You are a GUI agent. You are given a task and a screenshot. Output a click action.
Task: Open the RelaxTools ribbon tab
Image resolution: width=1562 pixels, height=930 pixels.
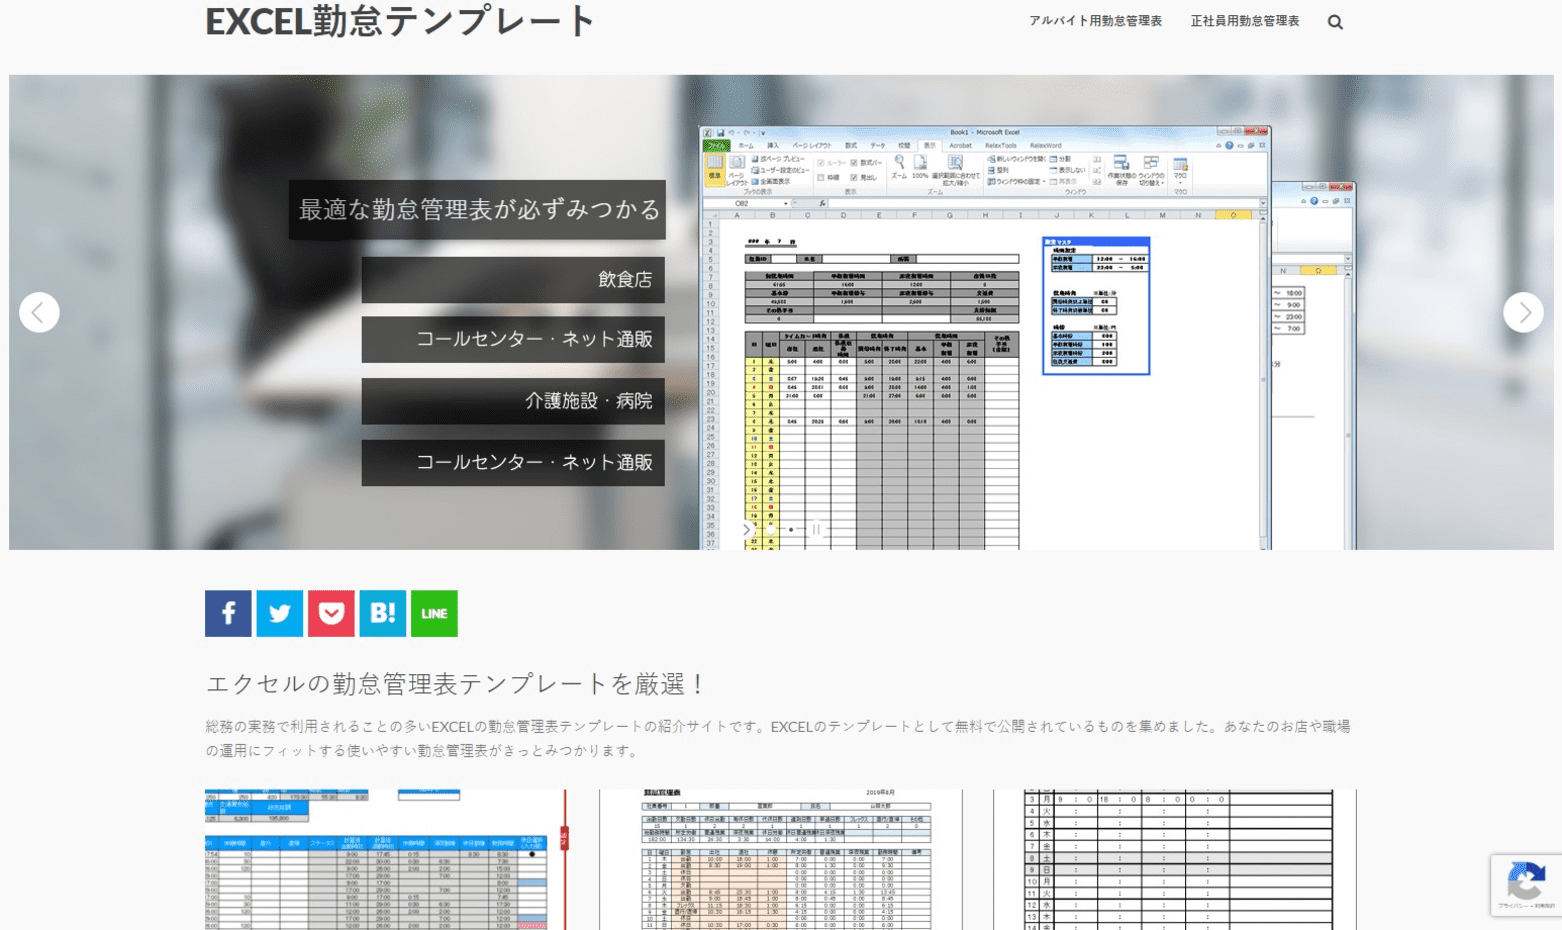pyautogui.click(x=999, y=146)
